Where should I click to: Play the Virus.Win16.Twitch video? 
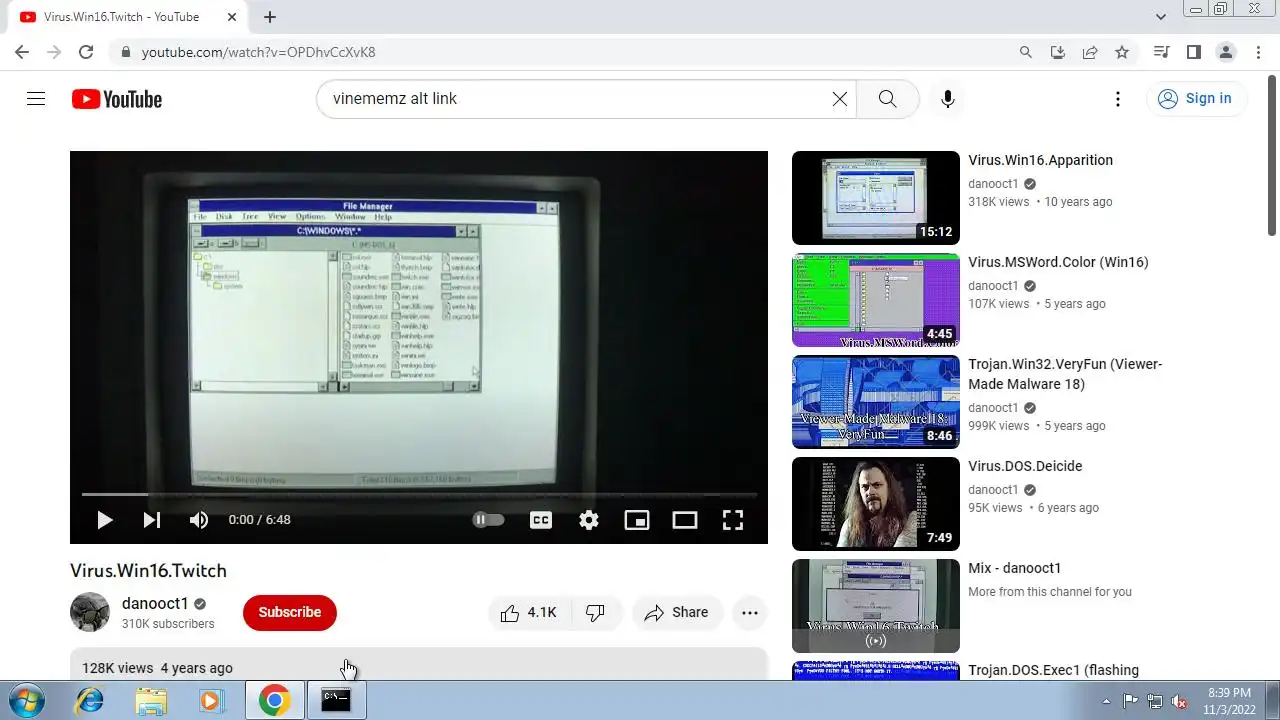(x=104, y=520)
